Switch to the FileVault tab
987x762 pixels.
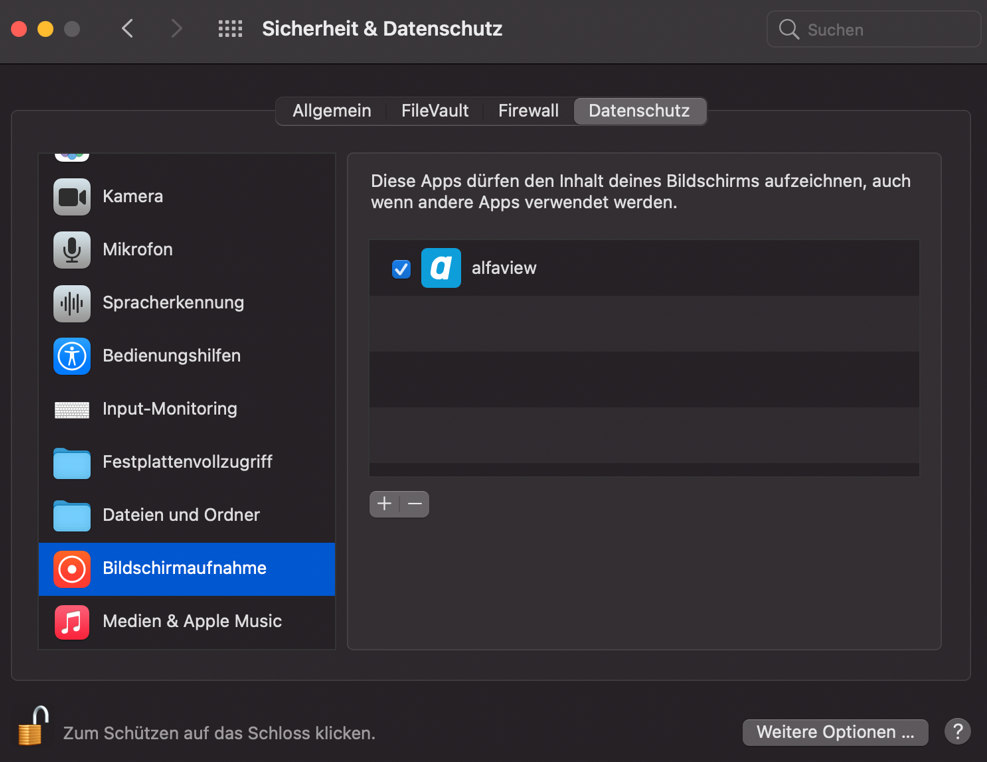434,110
